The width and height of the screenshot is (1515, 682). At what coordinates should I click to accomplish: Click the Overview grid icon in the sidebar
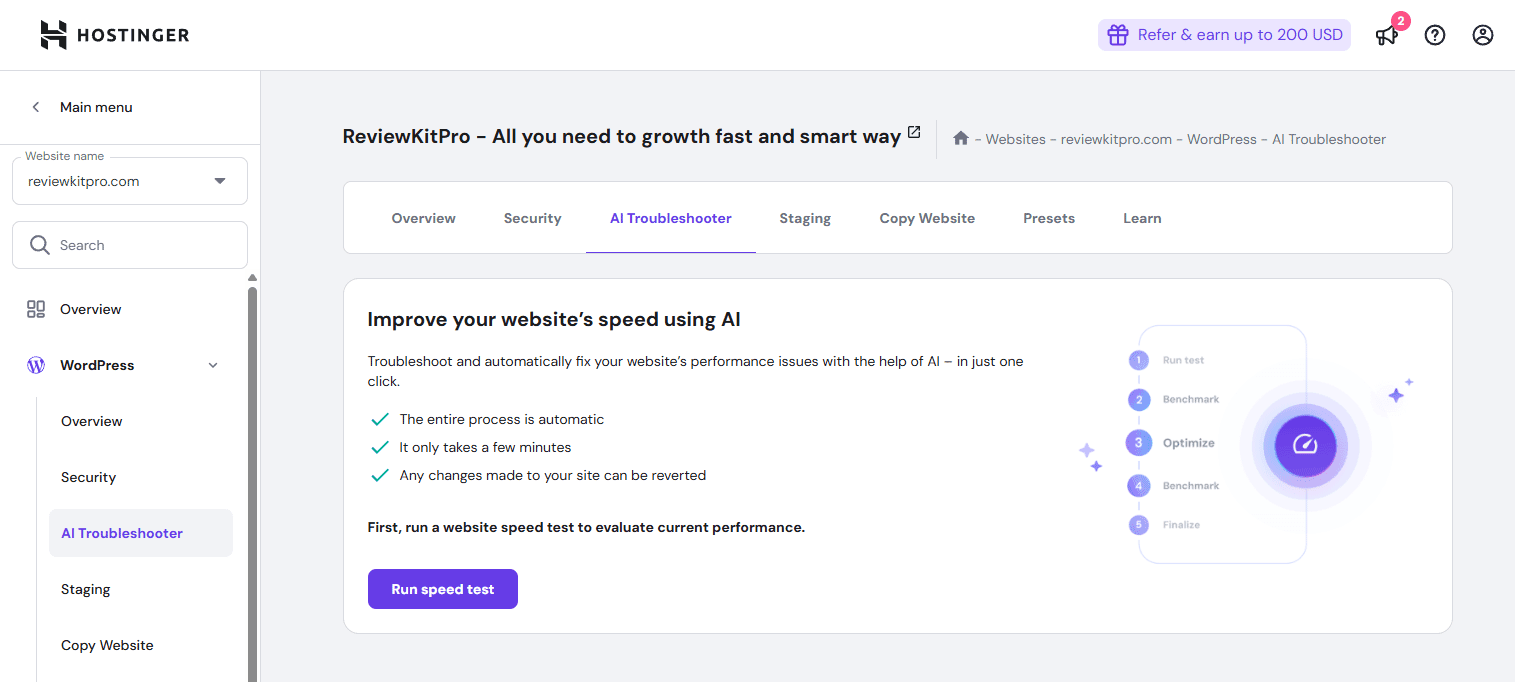(36, 309)
